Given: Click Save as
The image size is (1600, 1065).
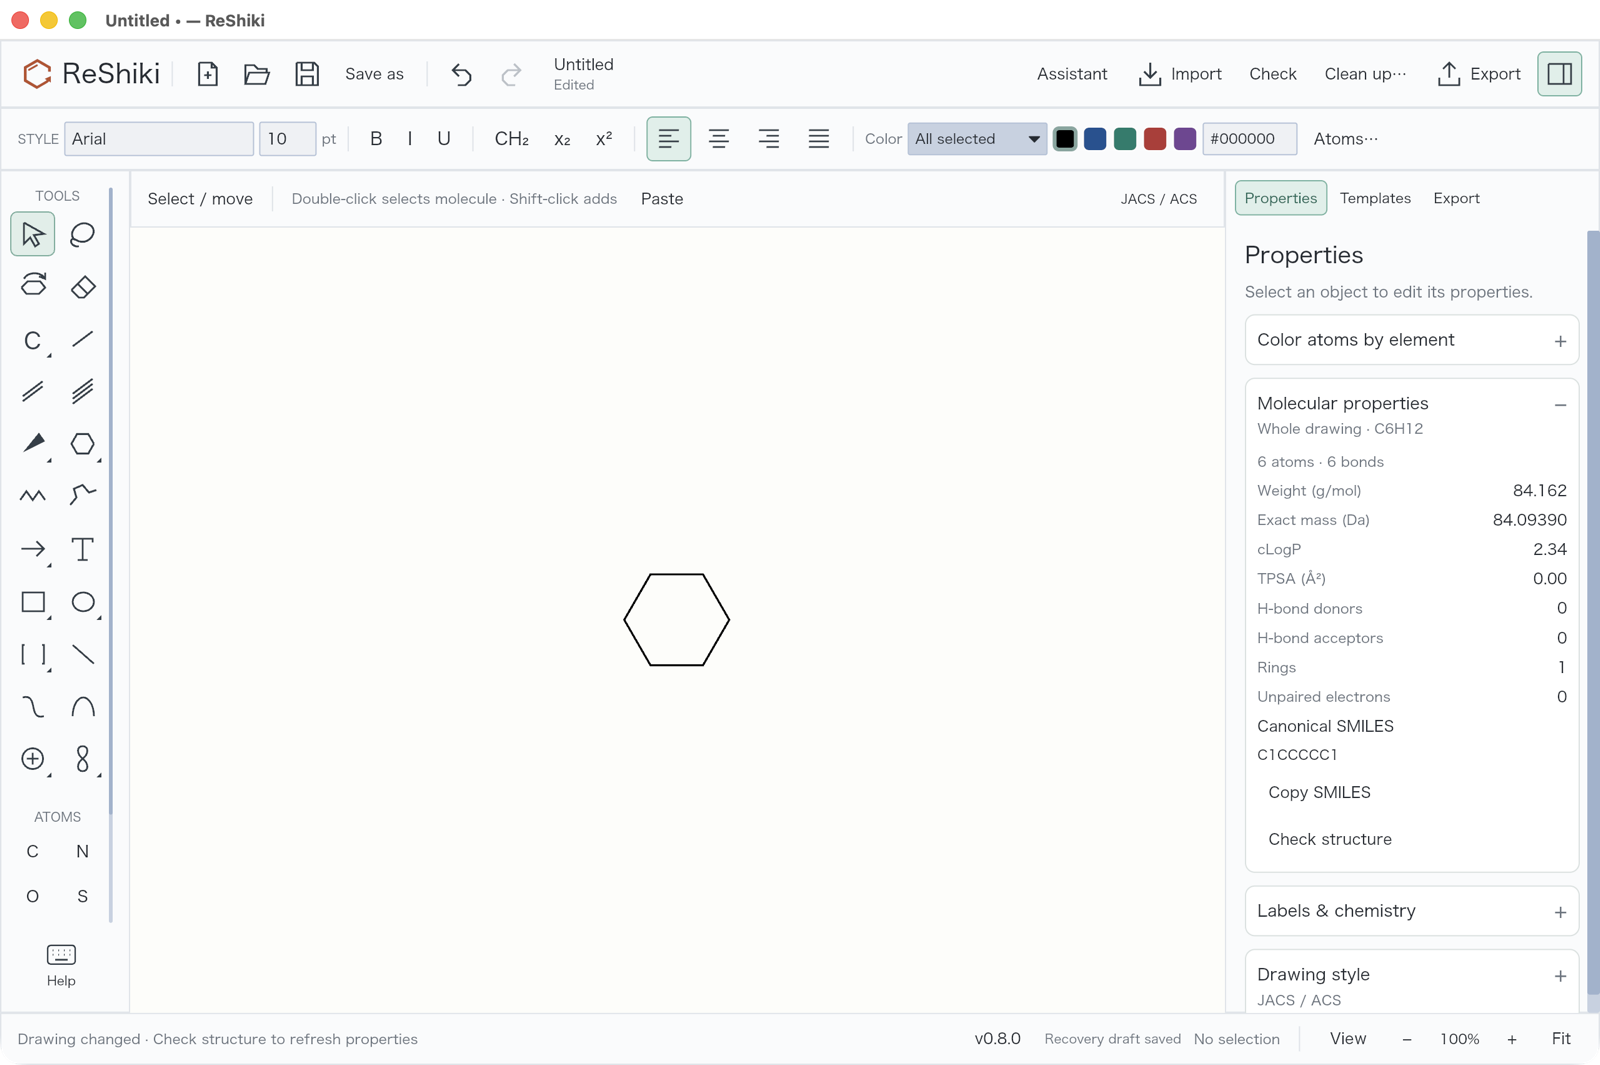Looking at the screenshot, I should click(374, 74).
